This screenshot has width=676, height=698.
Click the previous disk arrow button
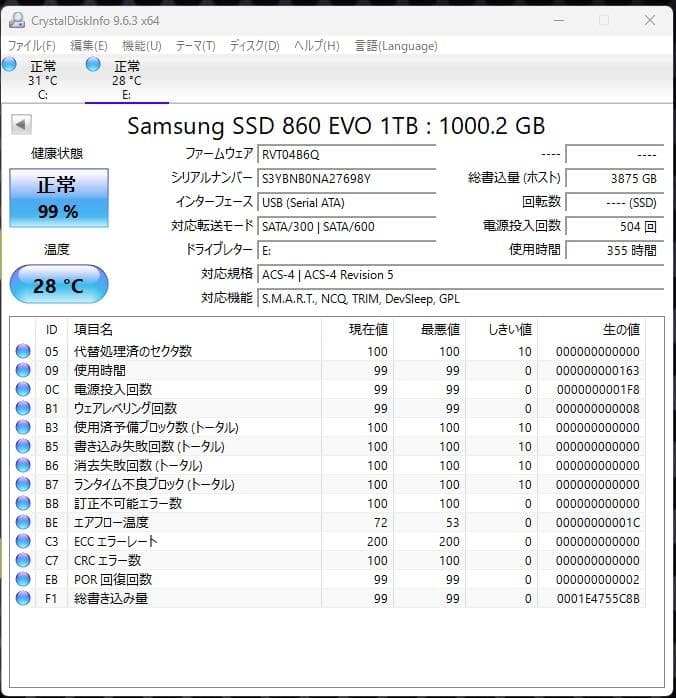(x=21, y=125)
